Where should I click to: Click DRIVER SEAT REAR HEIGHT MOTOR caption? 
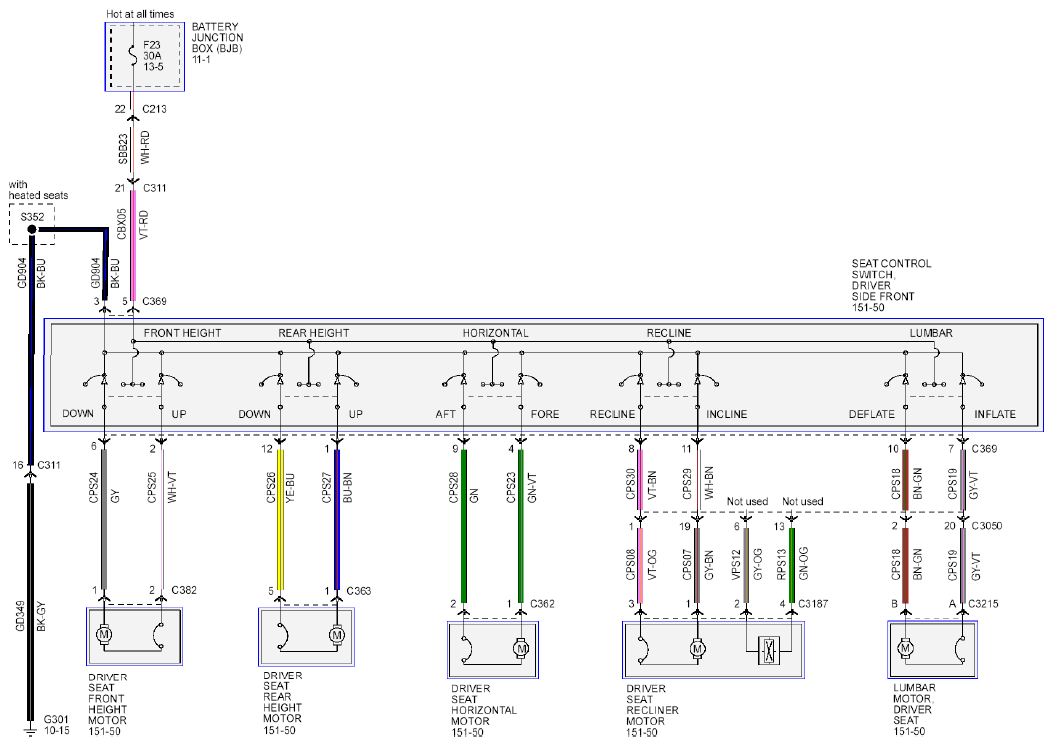[x=283, y=702]
